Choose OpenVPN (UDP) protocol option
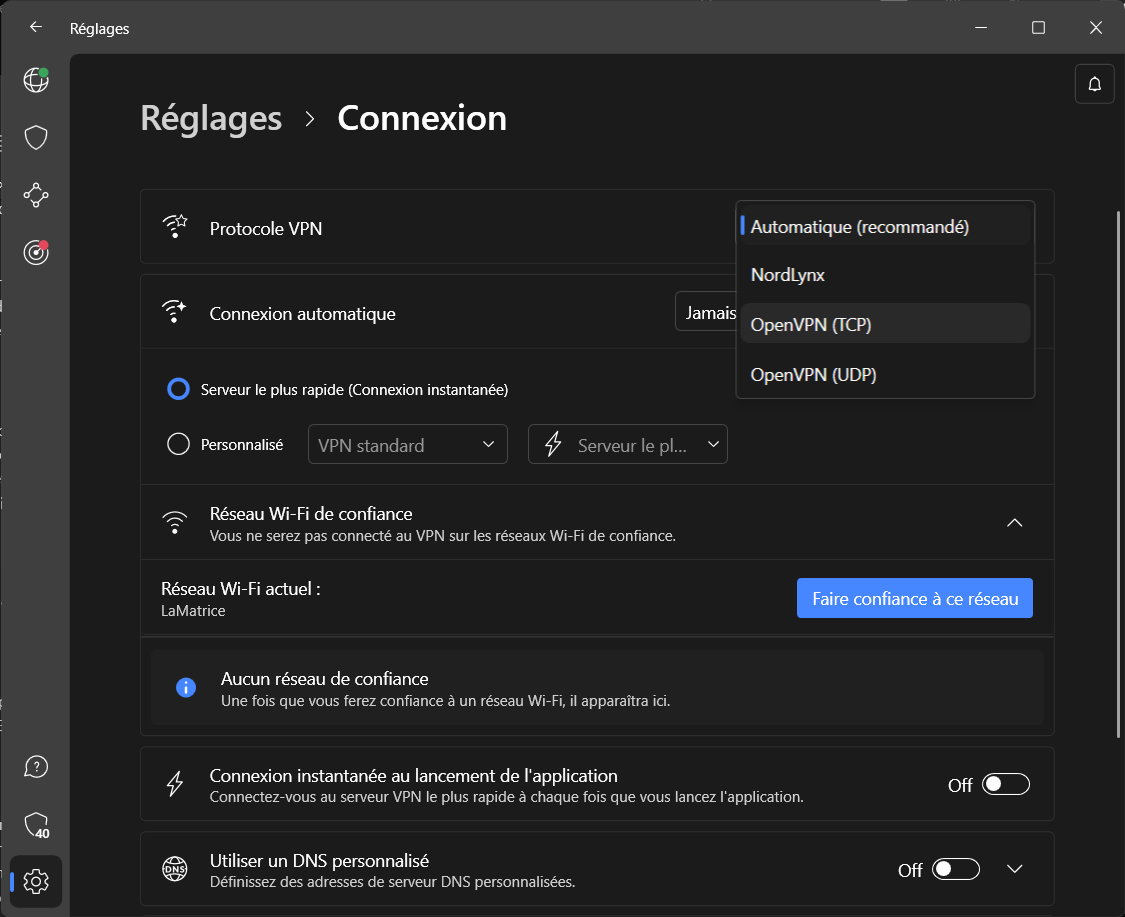 pyautogui.click(x=885, y=375)
